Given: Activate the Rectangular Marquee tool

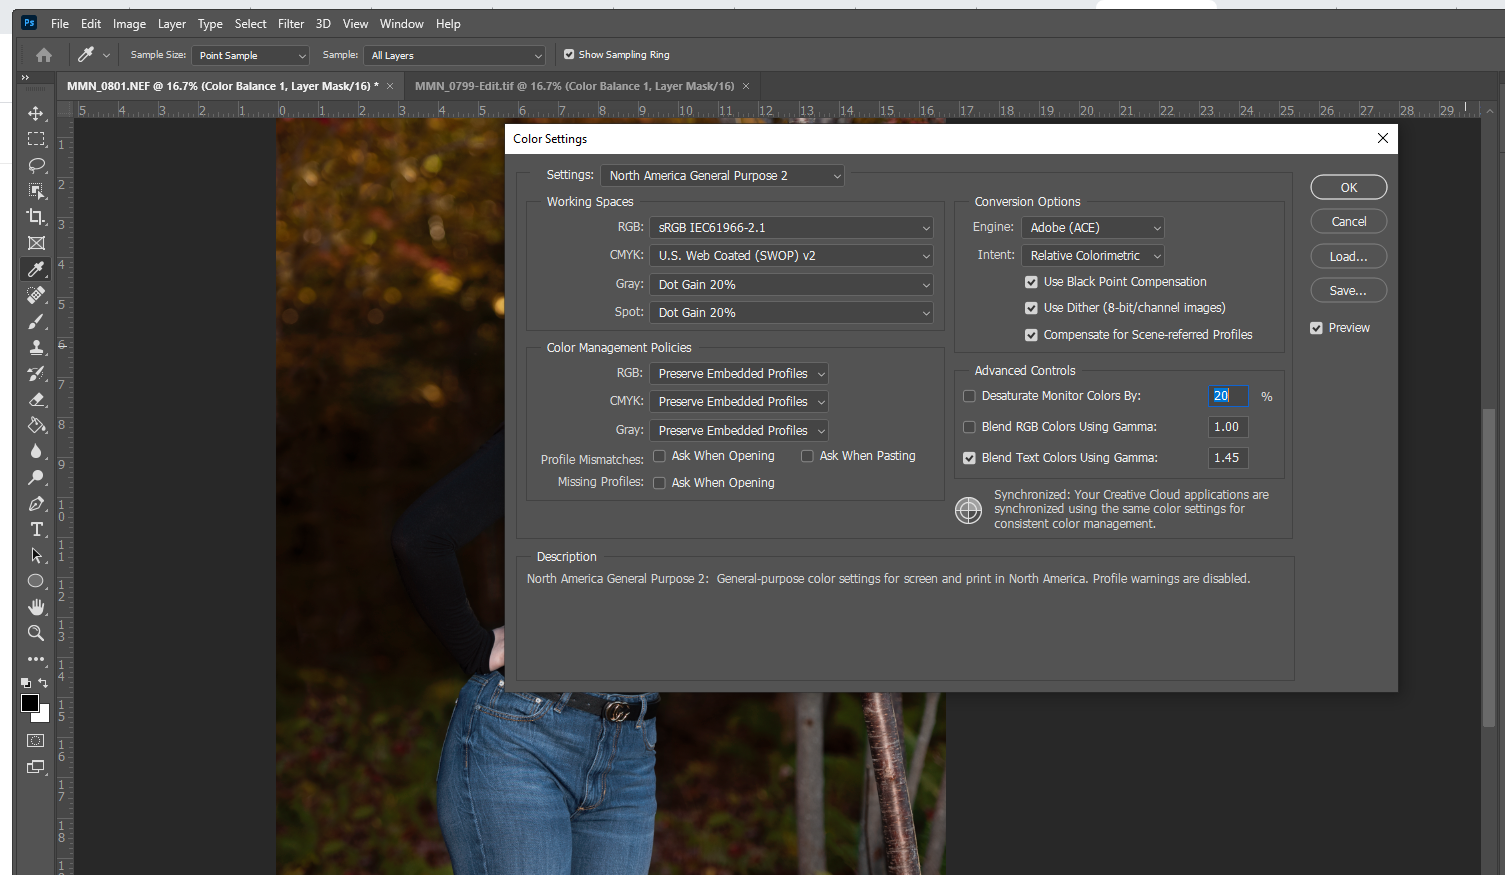Looking at the screenshot, I should [36, 139].
